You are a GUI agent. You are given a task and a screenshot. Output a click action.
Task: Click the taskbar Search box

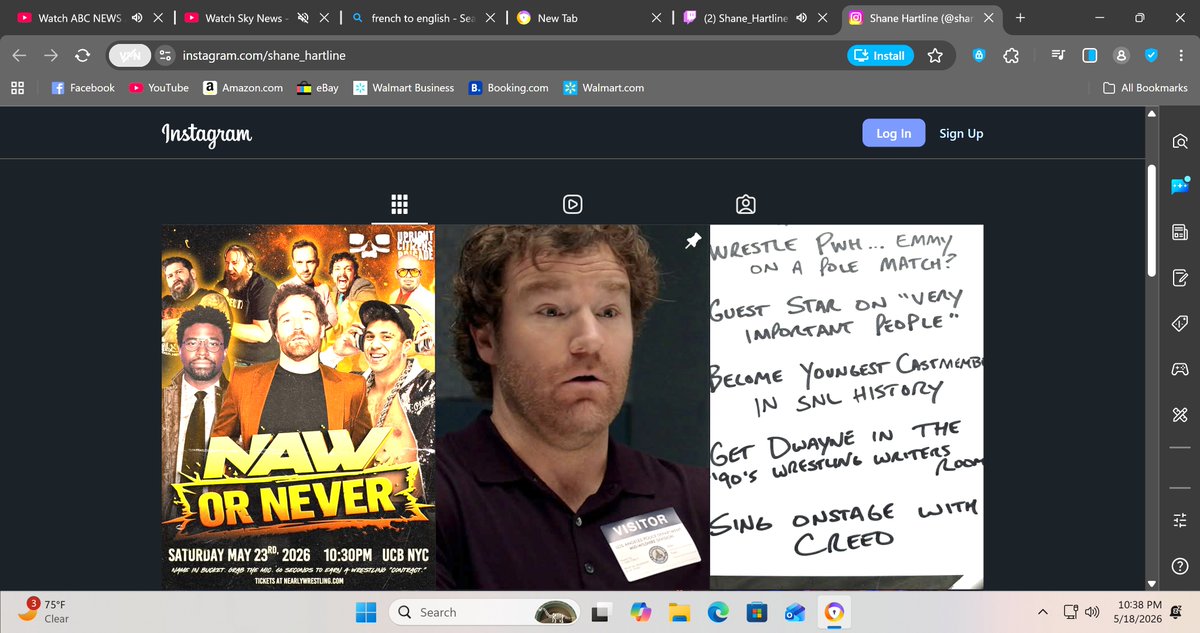pos(482,612)
